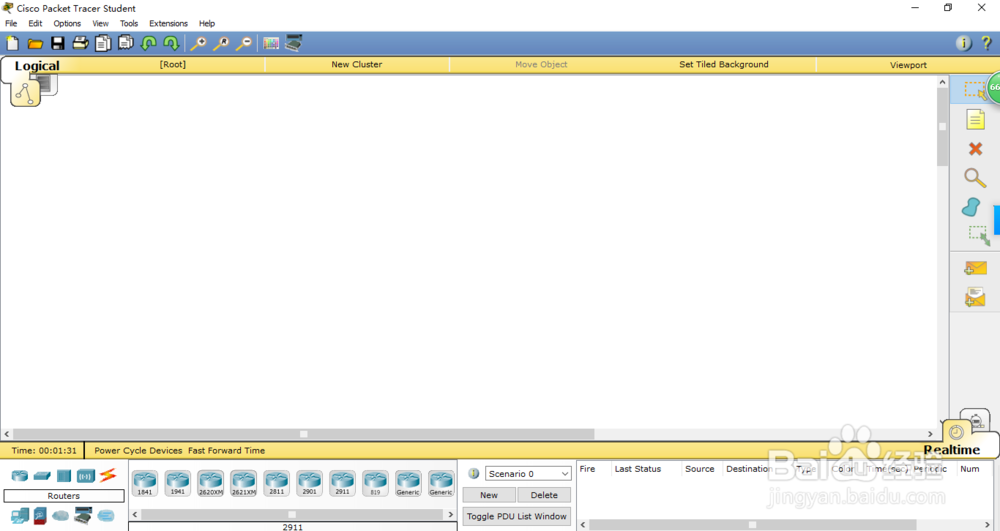Screen dimensions: 1000x531
Task: Choose the Draw Polygon shape tool
Action: tap(971, 207)
